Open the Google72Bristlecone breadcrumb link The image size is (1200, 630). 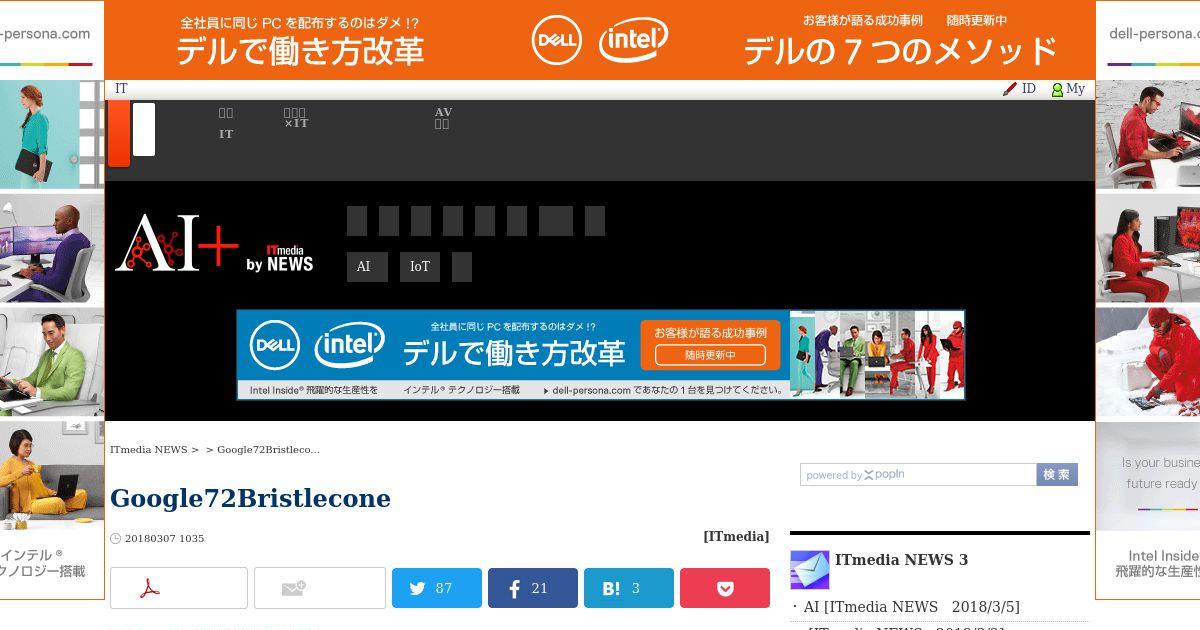coord(268,450)
